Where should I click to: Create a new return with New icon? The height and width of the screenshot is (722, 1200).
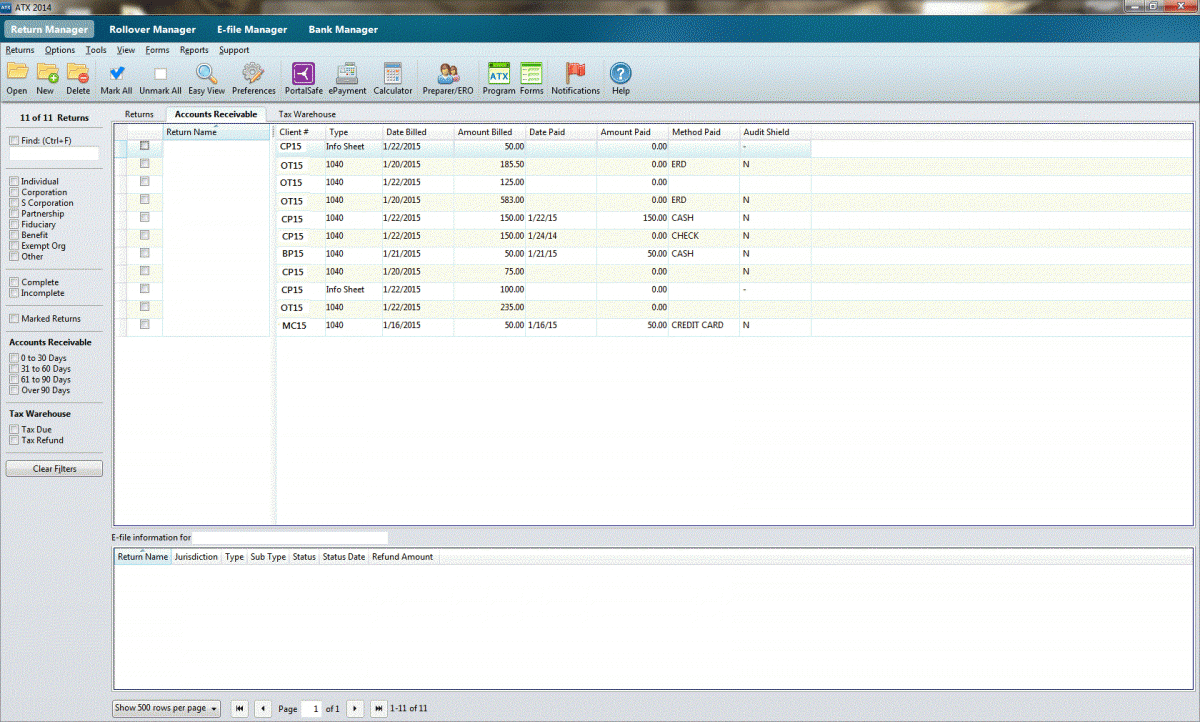pyautogui.click(x=46, y=73)
